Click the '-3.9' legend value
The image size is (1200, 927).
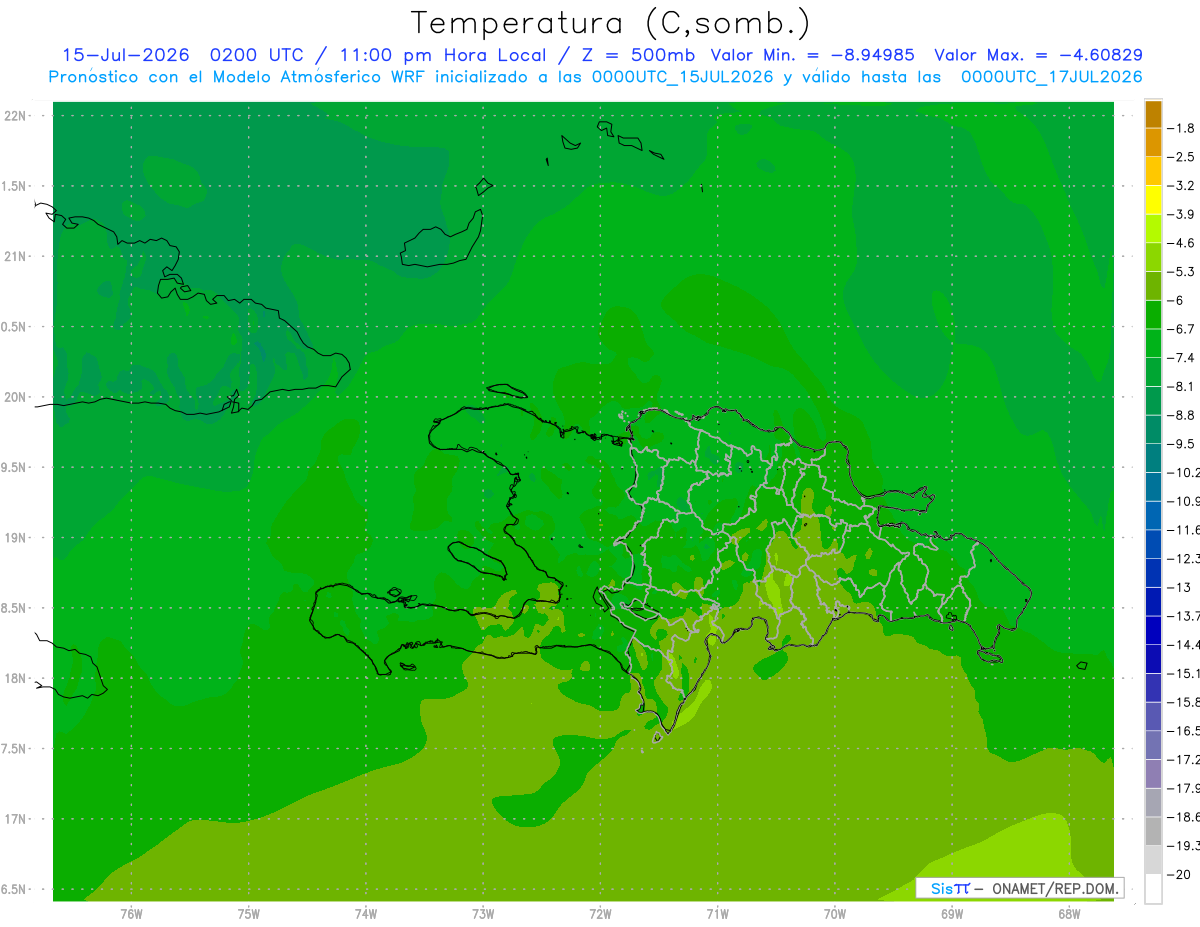point(1182,214)
